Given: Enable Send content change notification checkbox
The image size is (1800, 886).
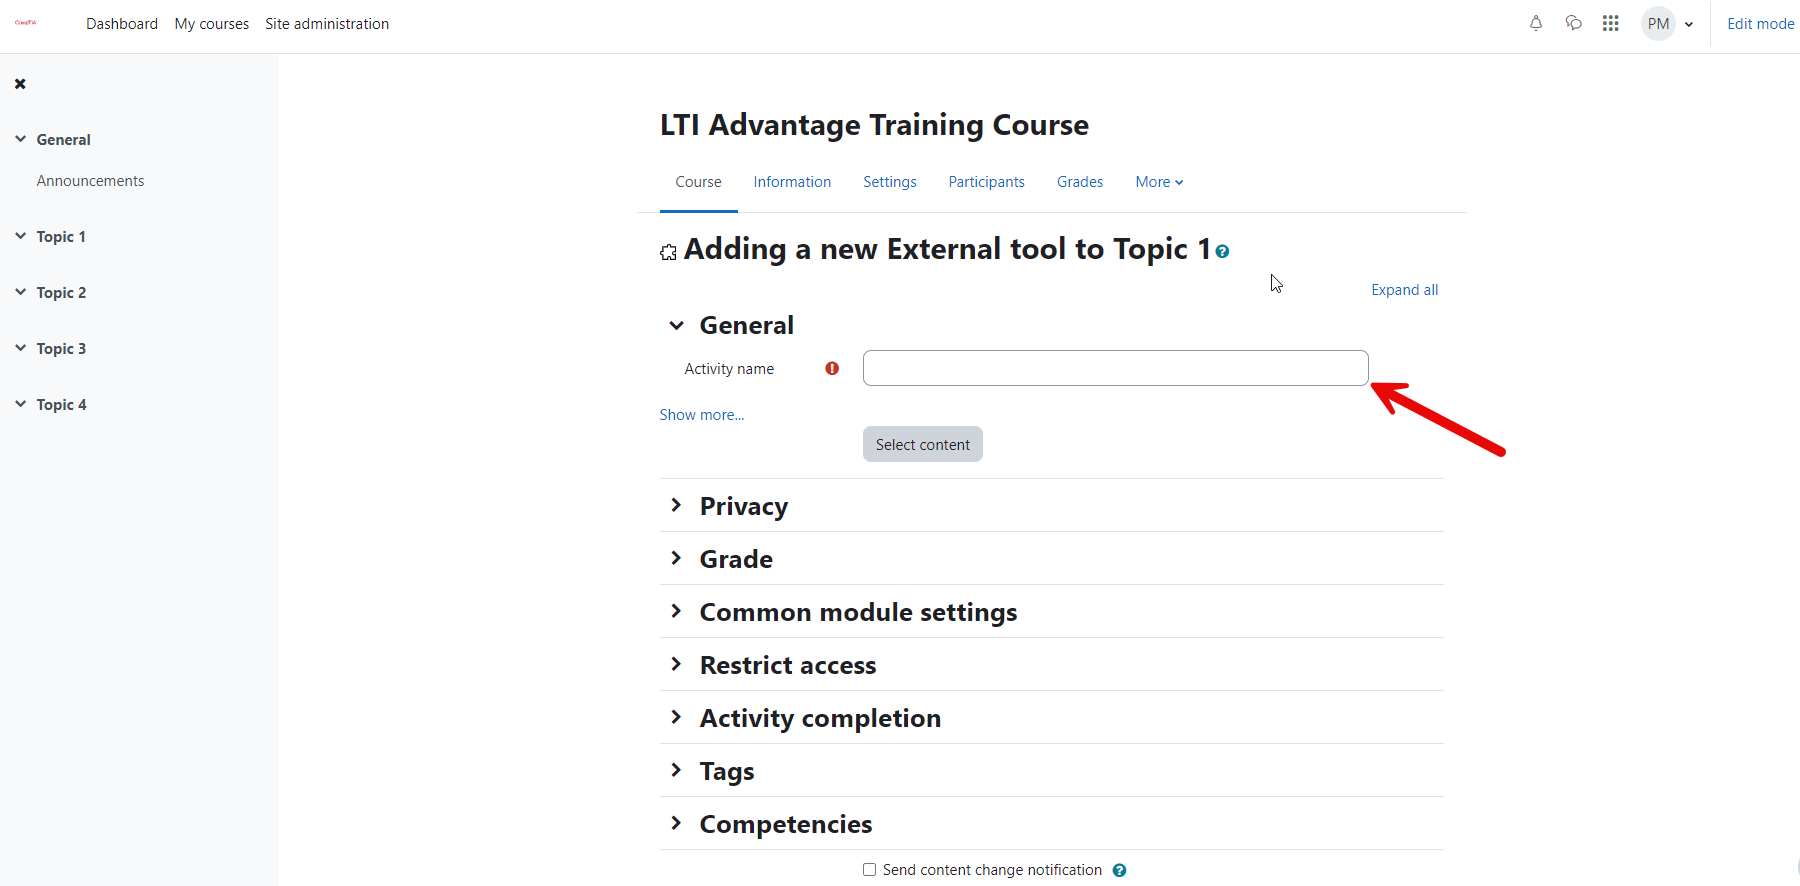Looking at the screenshot, I should tap(869, 870).
